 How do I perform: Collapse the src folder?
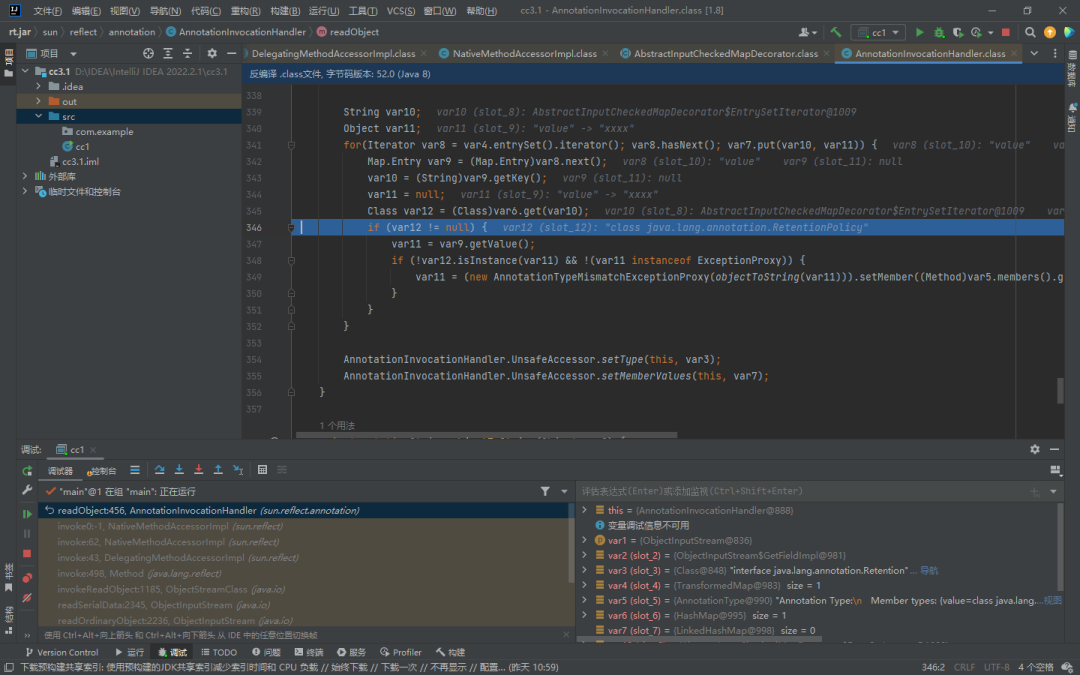pos(39,116)
